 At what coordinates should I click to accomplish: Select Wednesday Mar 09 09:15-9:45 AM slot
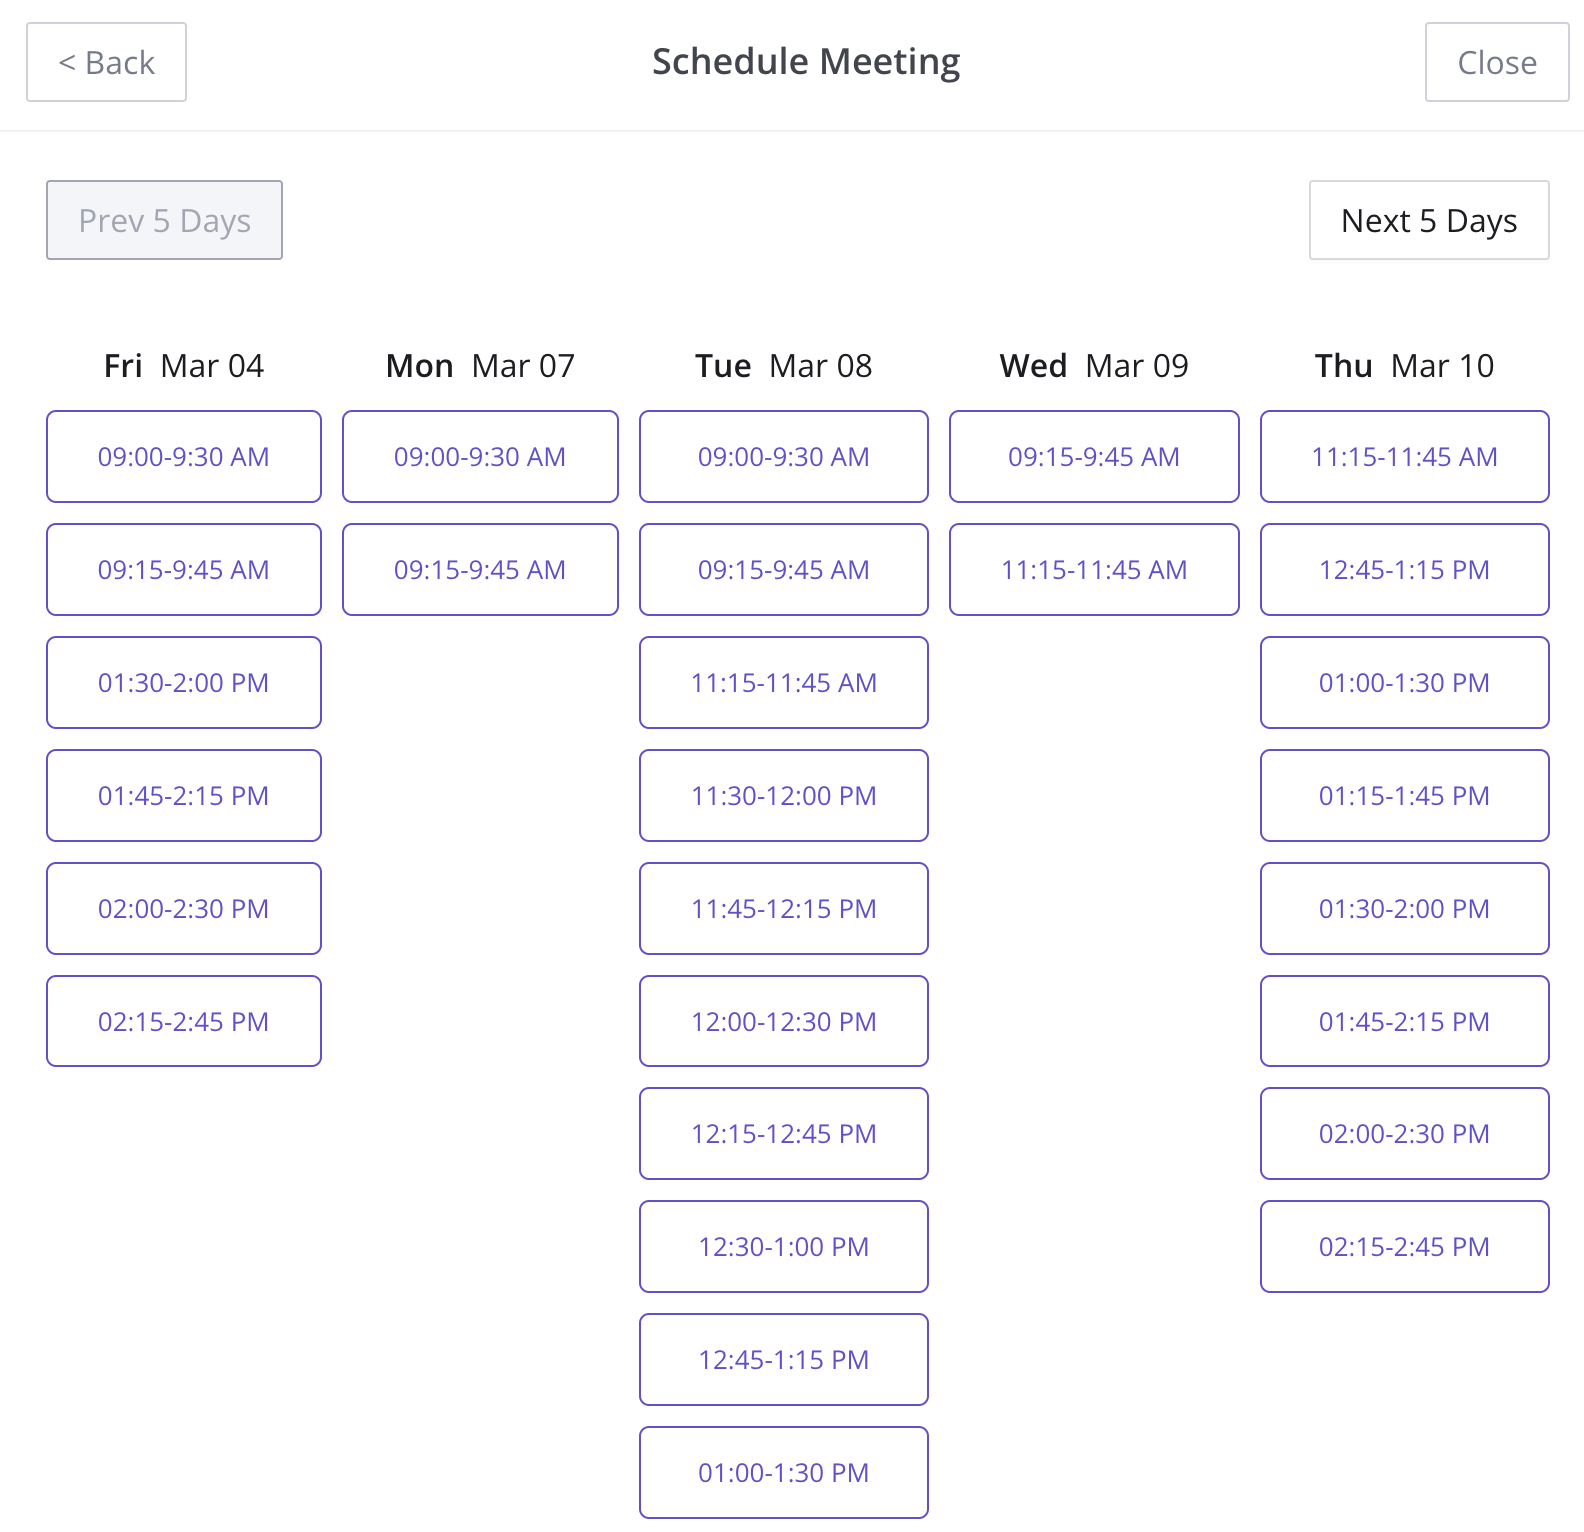(1094, 457)
